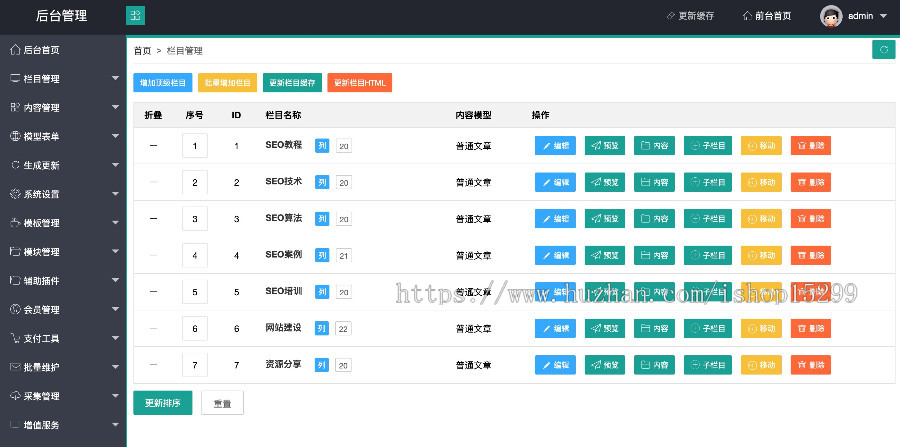This screenshot has height=447, width=900.
Task: Collapse the SEO算法 row fold toggle
Action: tap(153, 219)
